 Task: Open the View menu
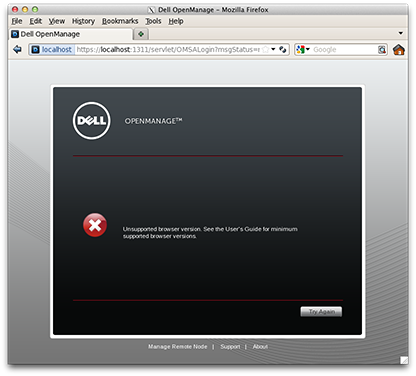pyautogui.click(x=57, y=21)
